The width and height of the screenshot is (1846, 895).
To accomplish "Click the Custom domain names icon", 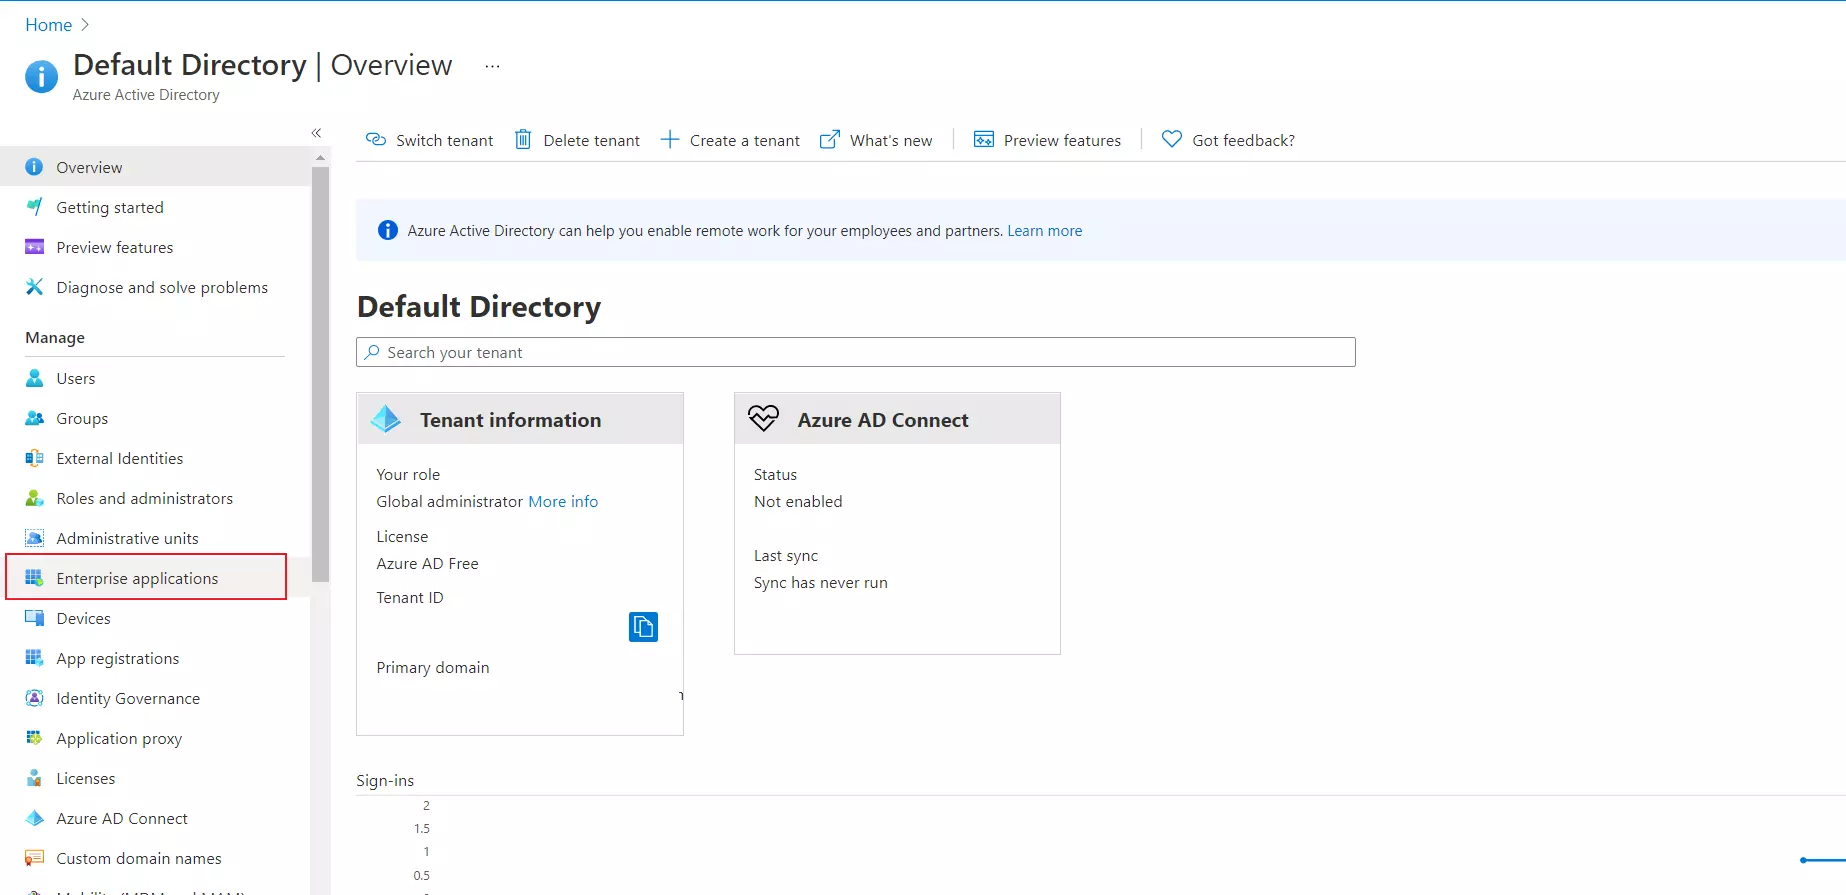I will [34, 858].
